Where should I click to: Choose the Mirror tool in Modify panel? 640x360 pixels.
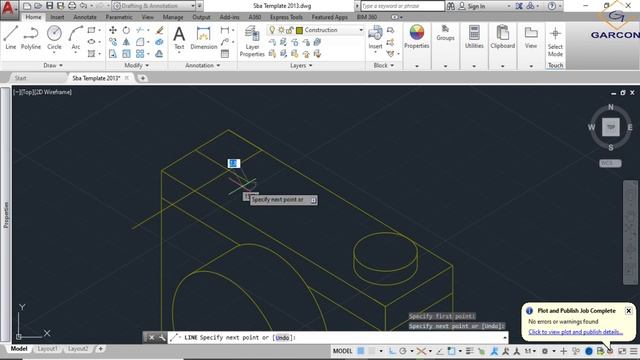point(127,42)
